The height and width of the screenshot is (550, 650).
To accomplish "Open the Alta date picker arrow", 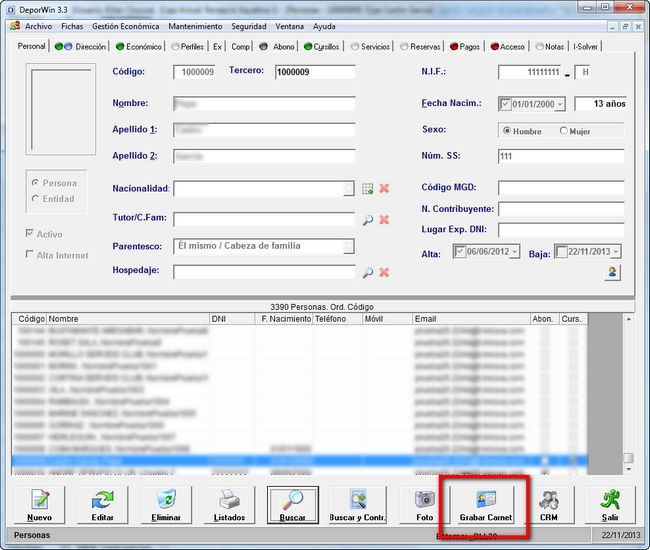I will pyautogui.click(x=514, y=252).
